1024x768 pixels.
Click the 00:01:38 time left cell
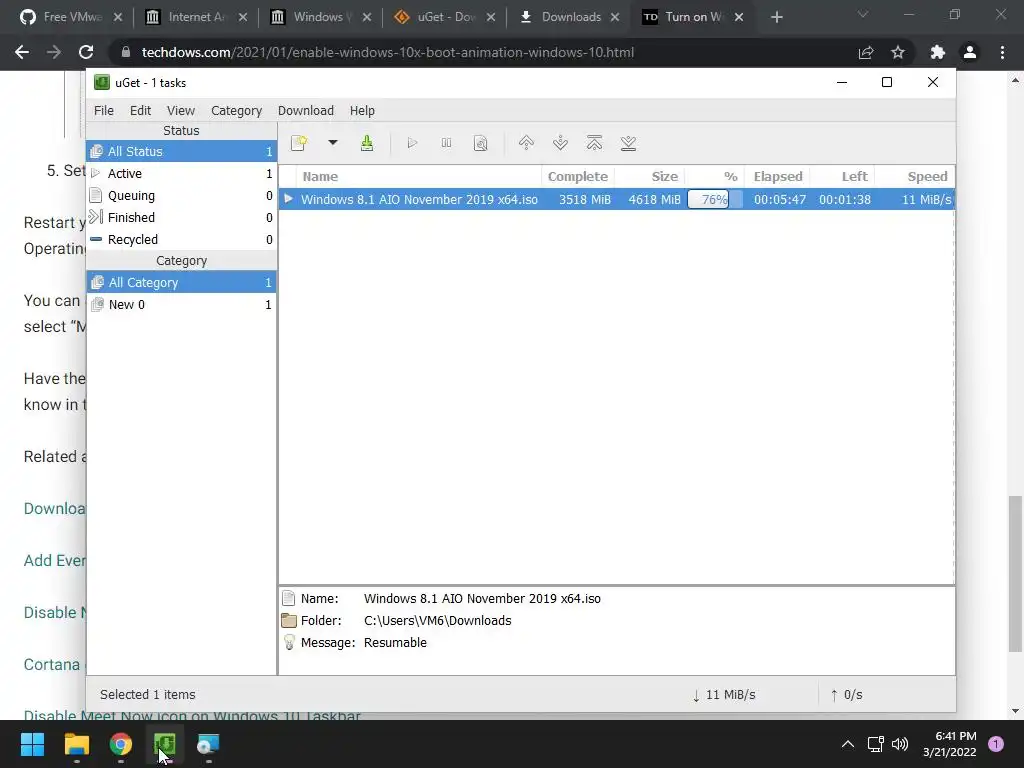click(845, 199)
